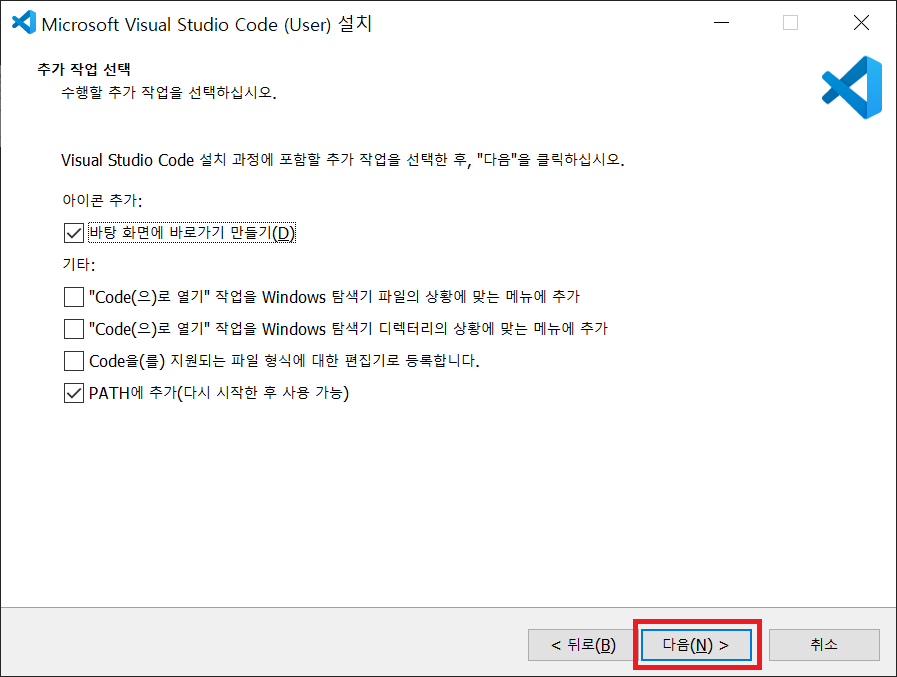Go back with the < 뒤로(B) button
Viewport: 897px width, 677px height.
point(582,645)
